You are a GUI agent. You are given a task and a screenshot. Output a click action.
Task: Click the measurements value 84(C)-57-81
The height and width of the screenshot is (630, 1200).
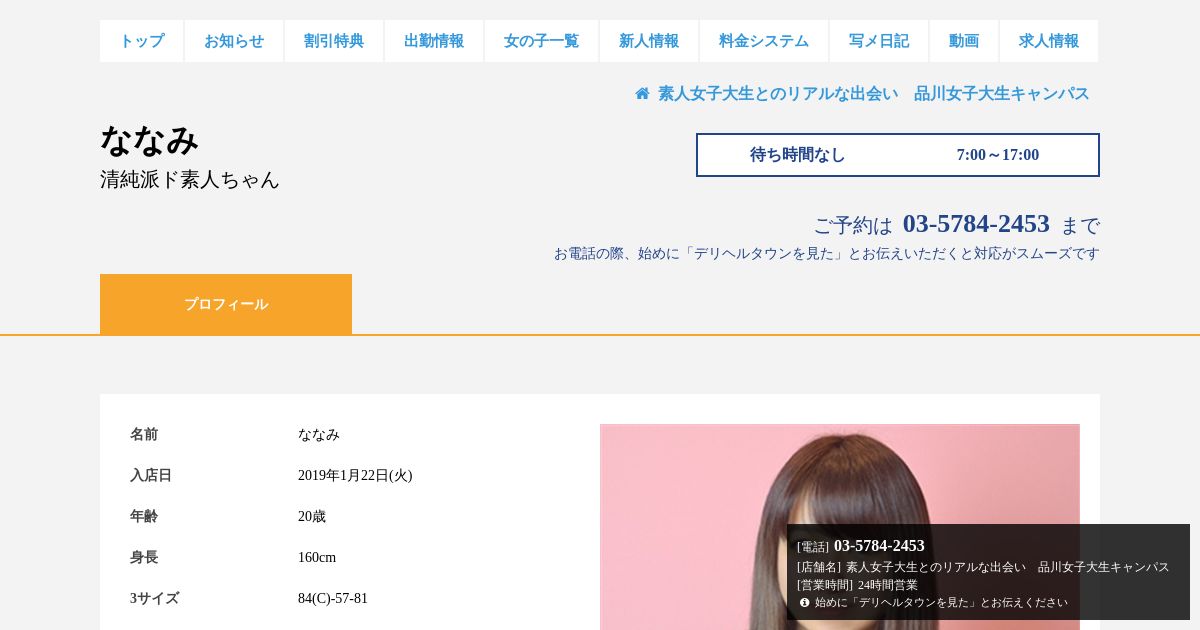[x=333, y=599]
